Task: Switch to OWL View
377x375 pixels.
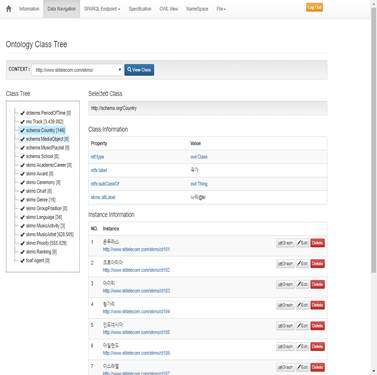Action: point(169,9)
